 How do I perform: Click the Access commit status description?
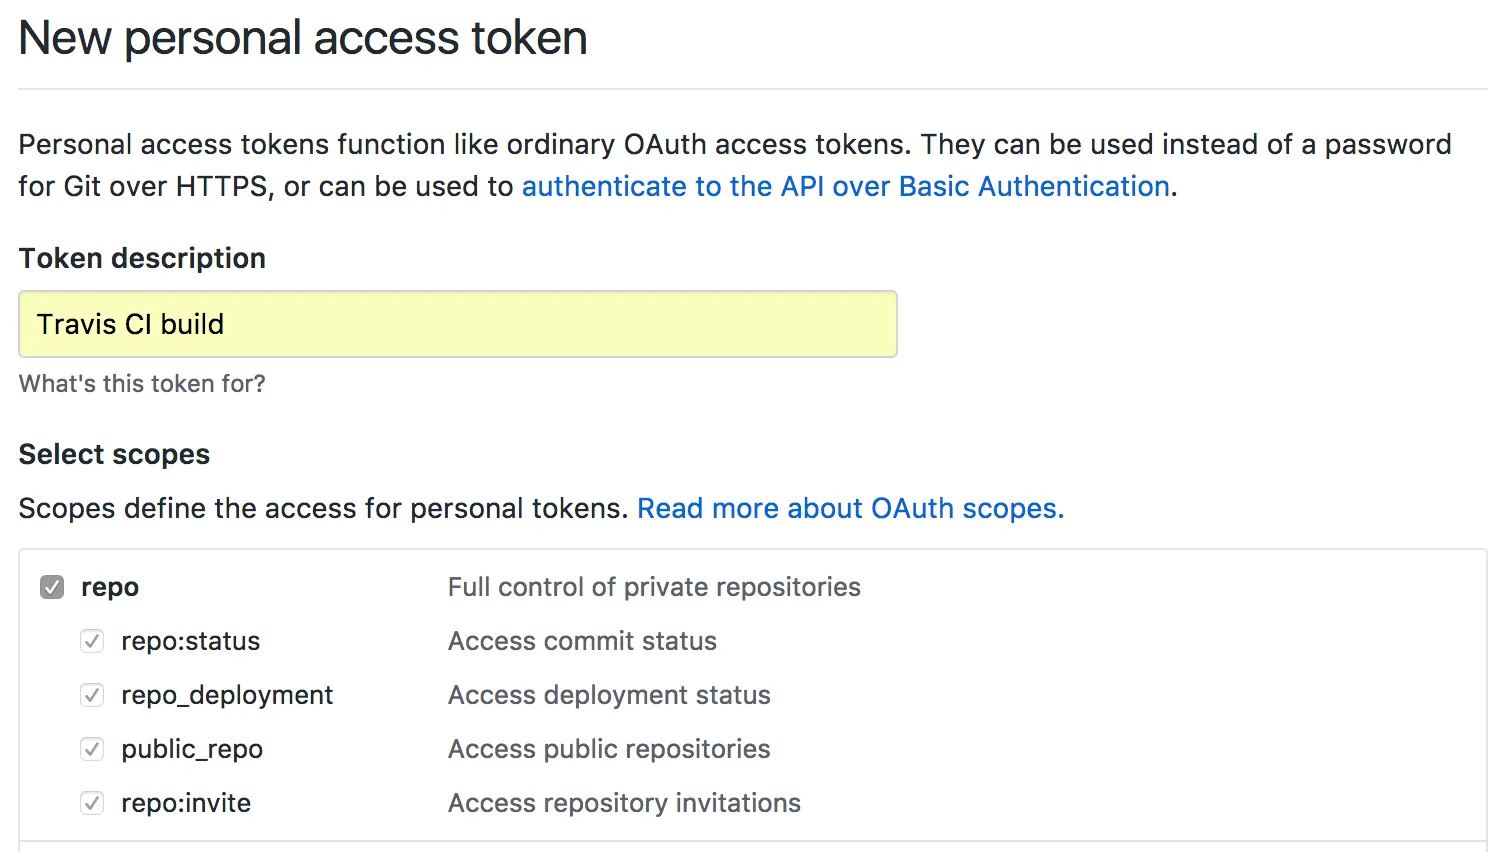coord(582,641)
